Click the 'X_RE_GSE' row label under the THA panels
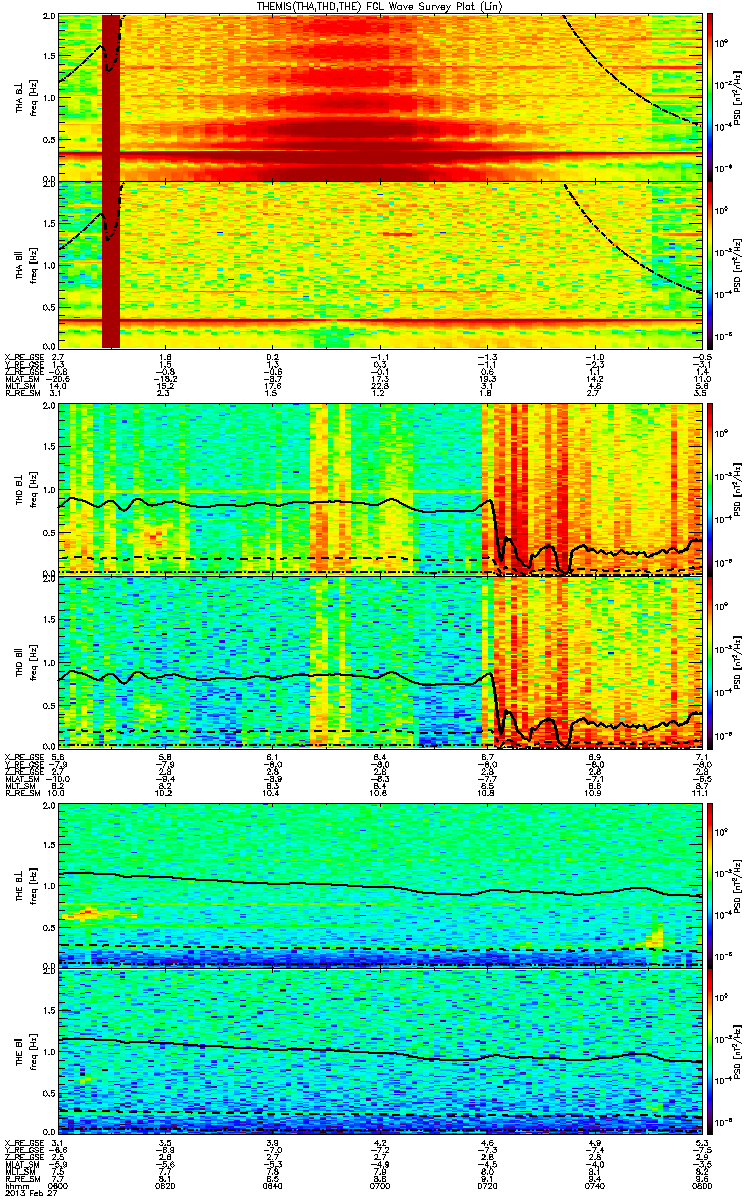This screenshot has height=1200, width=750. [x=23, y=356]
